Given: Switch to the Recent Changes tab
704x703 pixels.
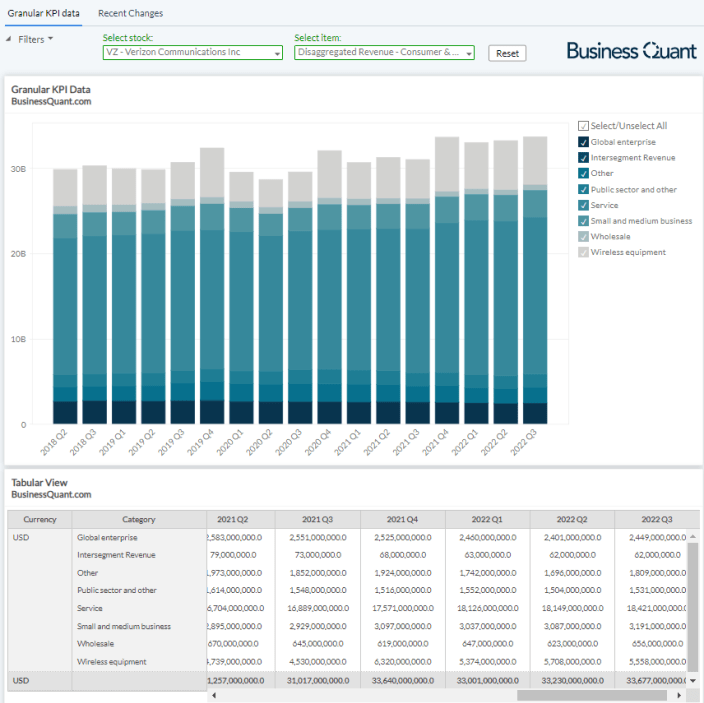Looking at the screenshot, I should (x=130, y=13).
